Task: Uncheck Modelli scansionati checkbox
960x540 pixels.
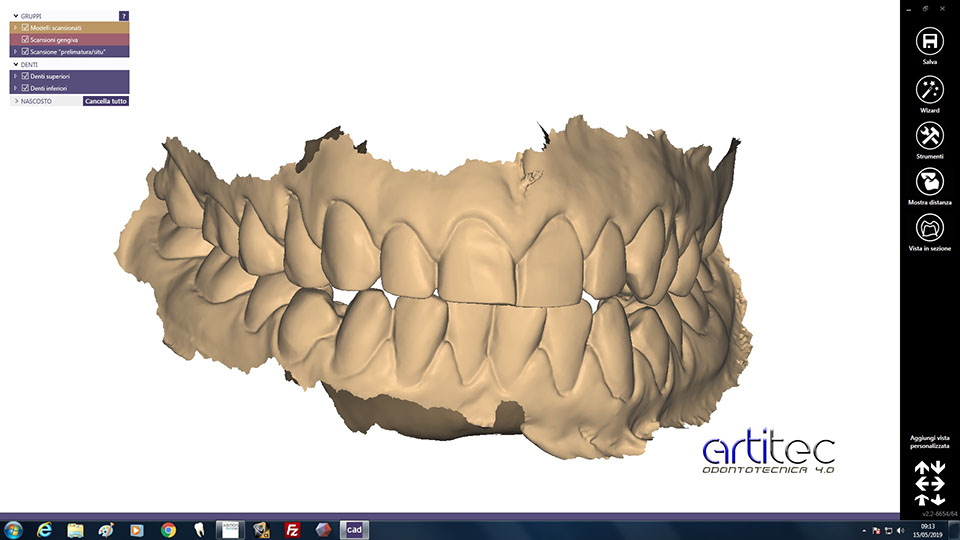Action: [26, 27]
